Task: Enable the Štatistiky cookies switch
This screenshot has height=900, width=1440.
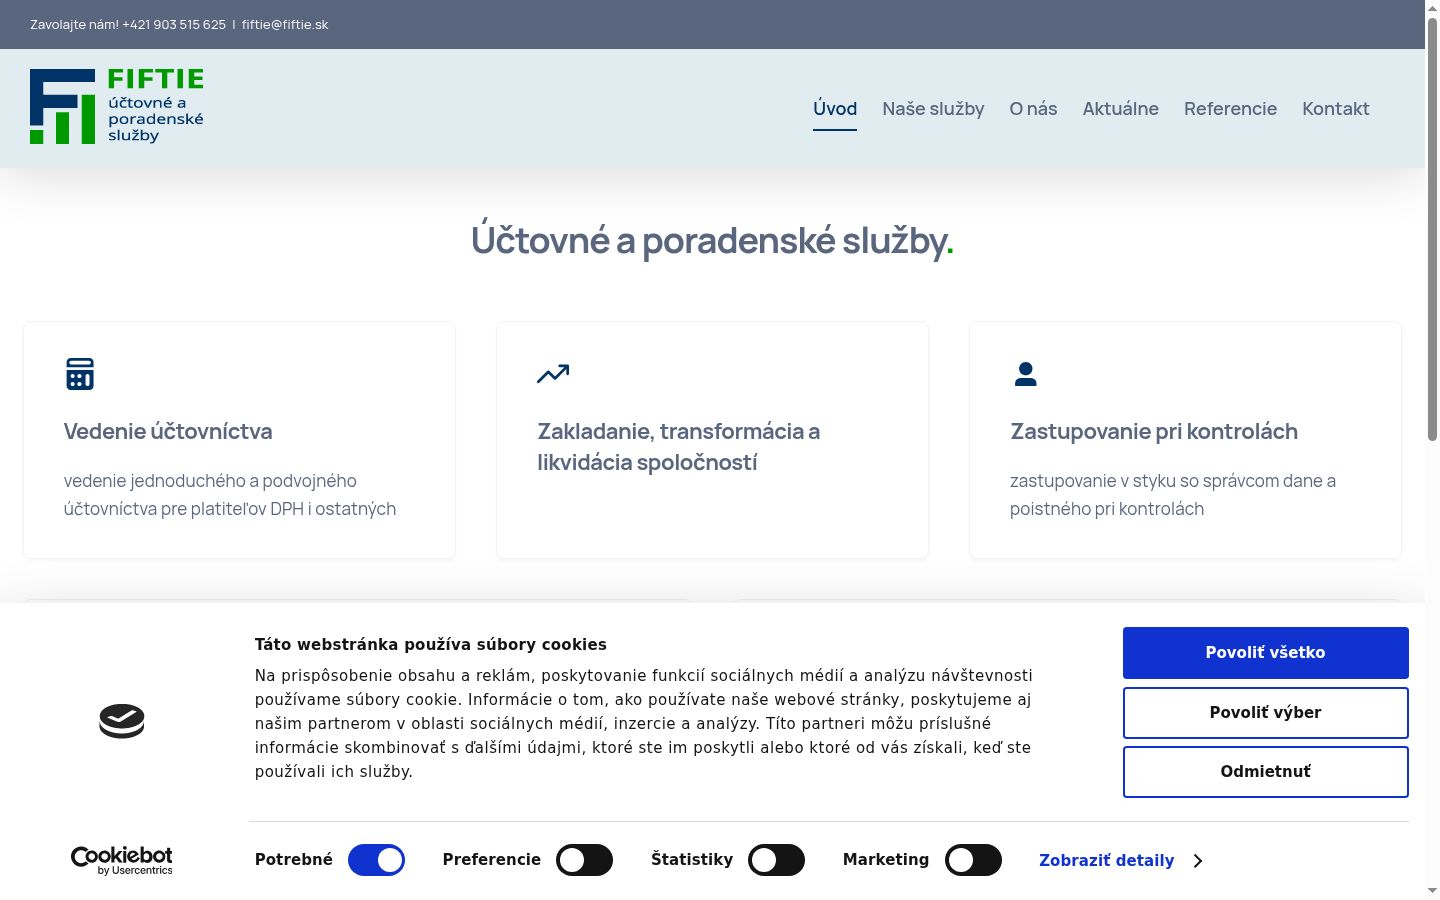Action: (x=776, y=860)
